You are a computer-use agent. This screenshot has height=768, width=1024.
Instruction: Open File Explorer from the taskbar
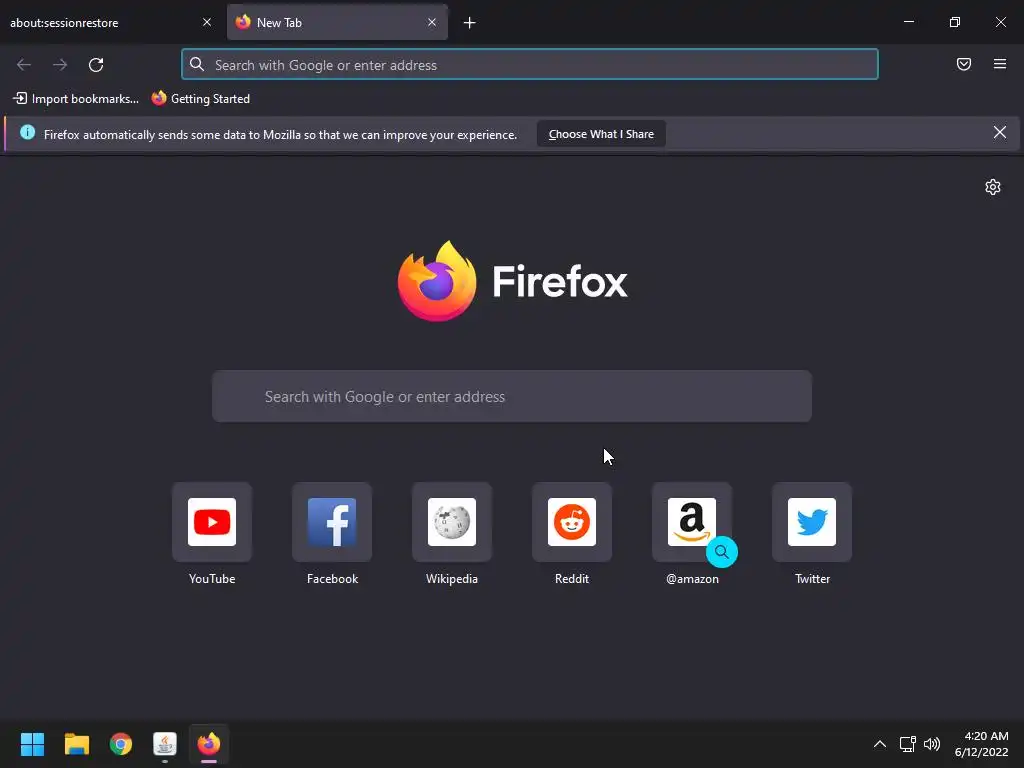pos(76,744)
